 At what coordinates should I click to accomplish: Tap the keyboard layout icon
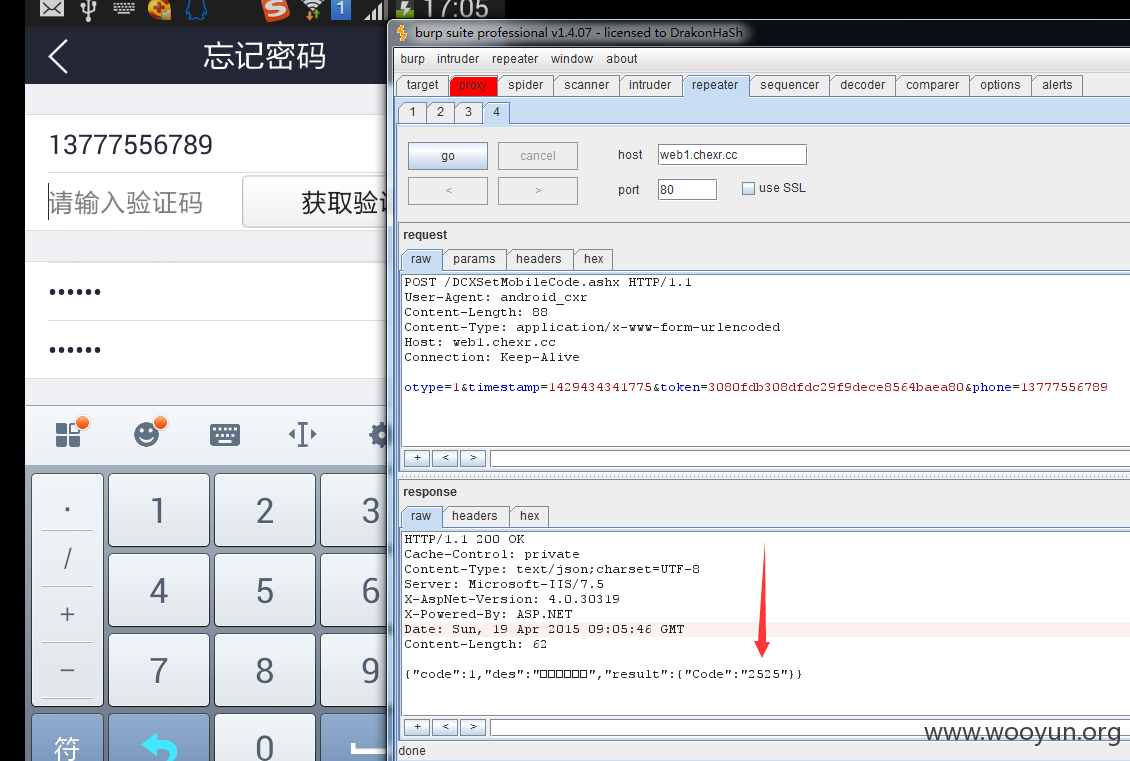[x=225, y=435]
